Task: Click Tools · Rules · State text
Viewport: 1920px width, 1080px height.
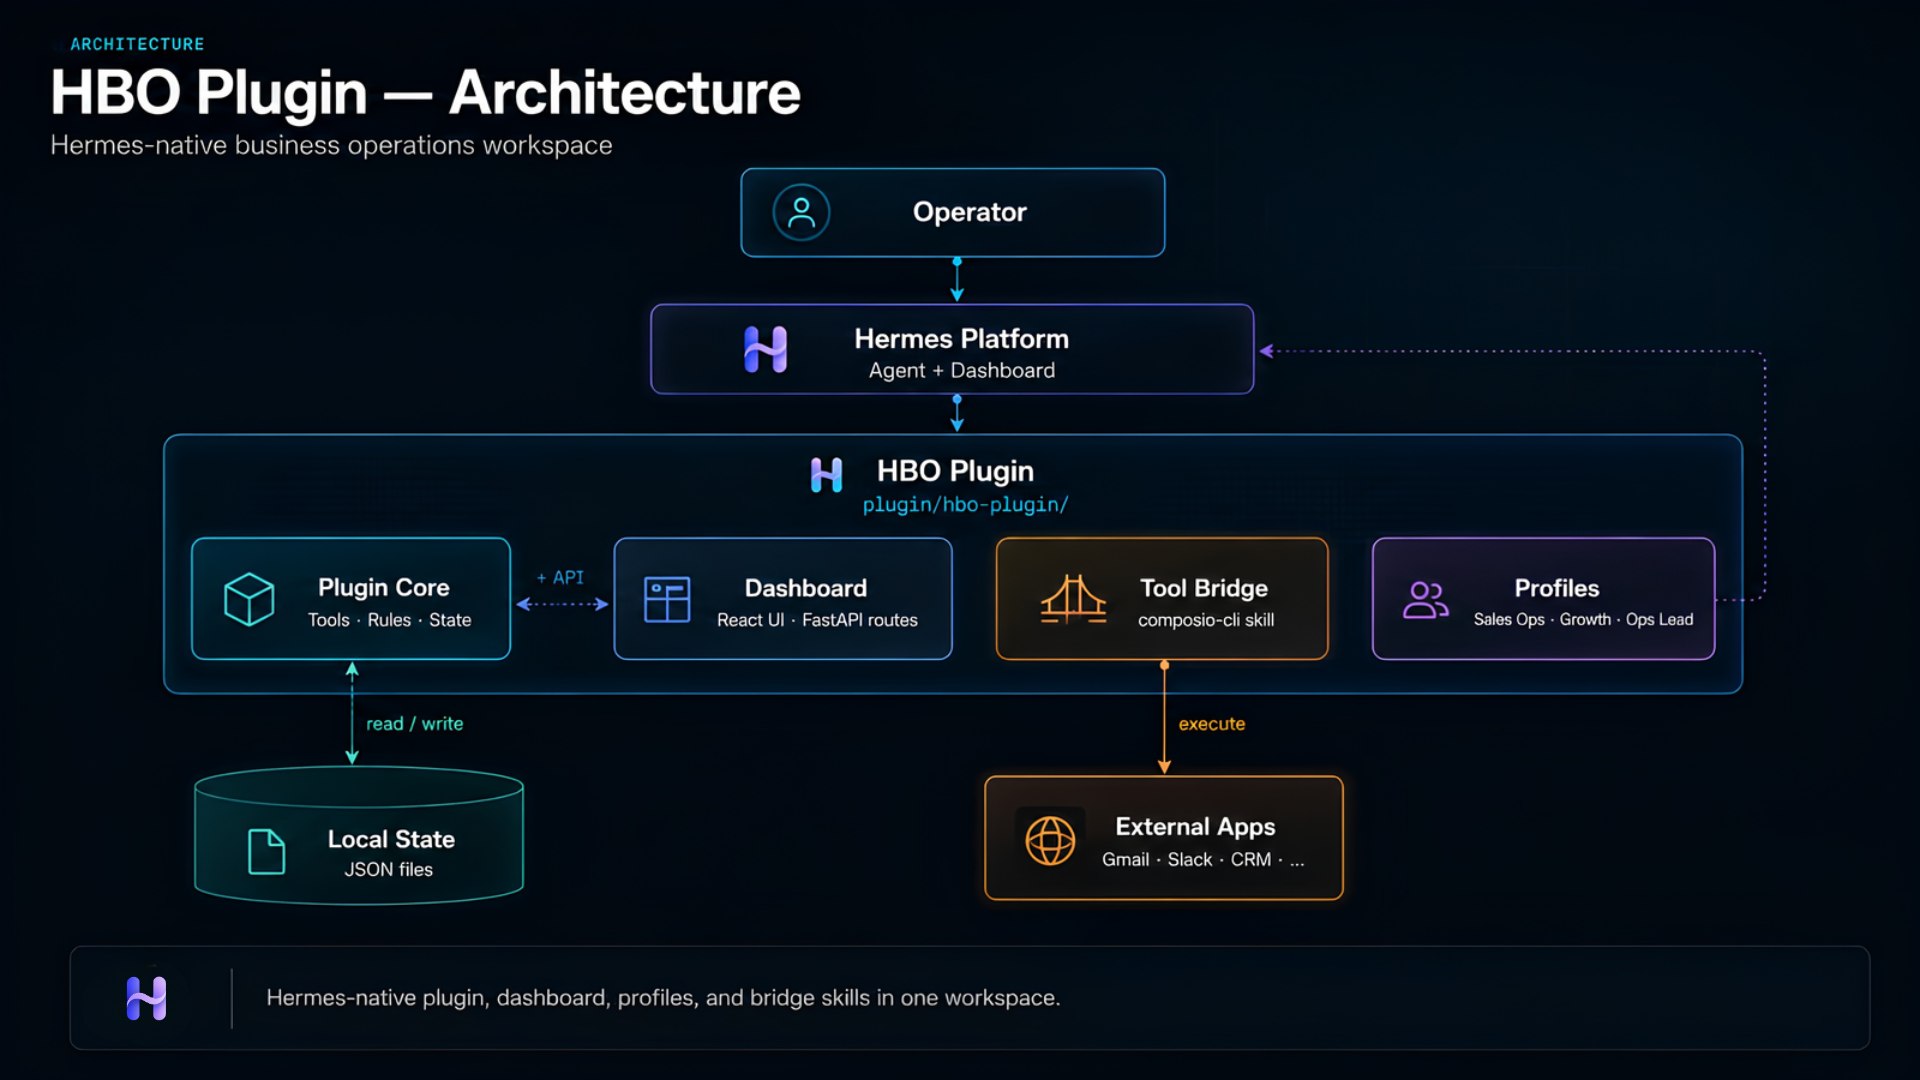Action: [389, 620]
